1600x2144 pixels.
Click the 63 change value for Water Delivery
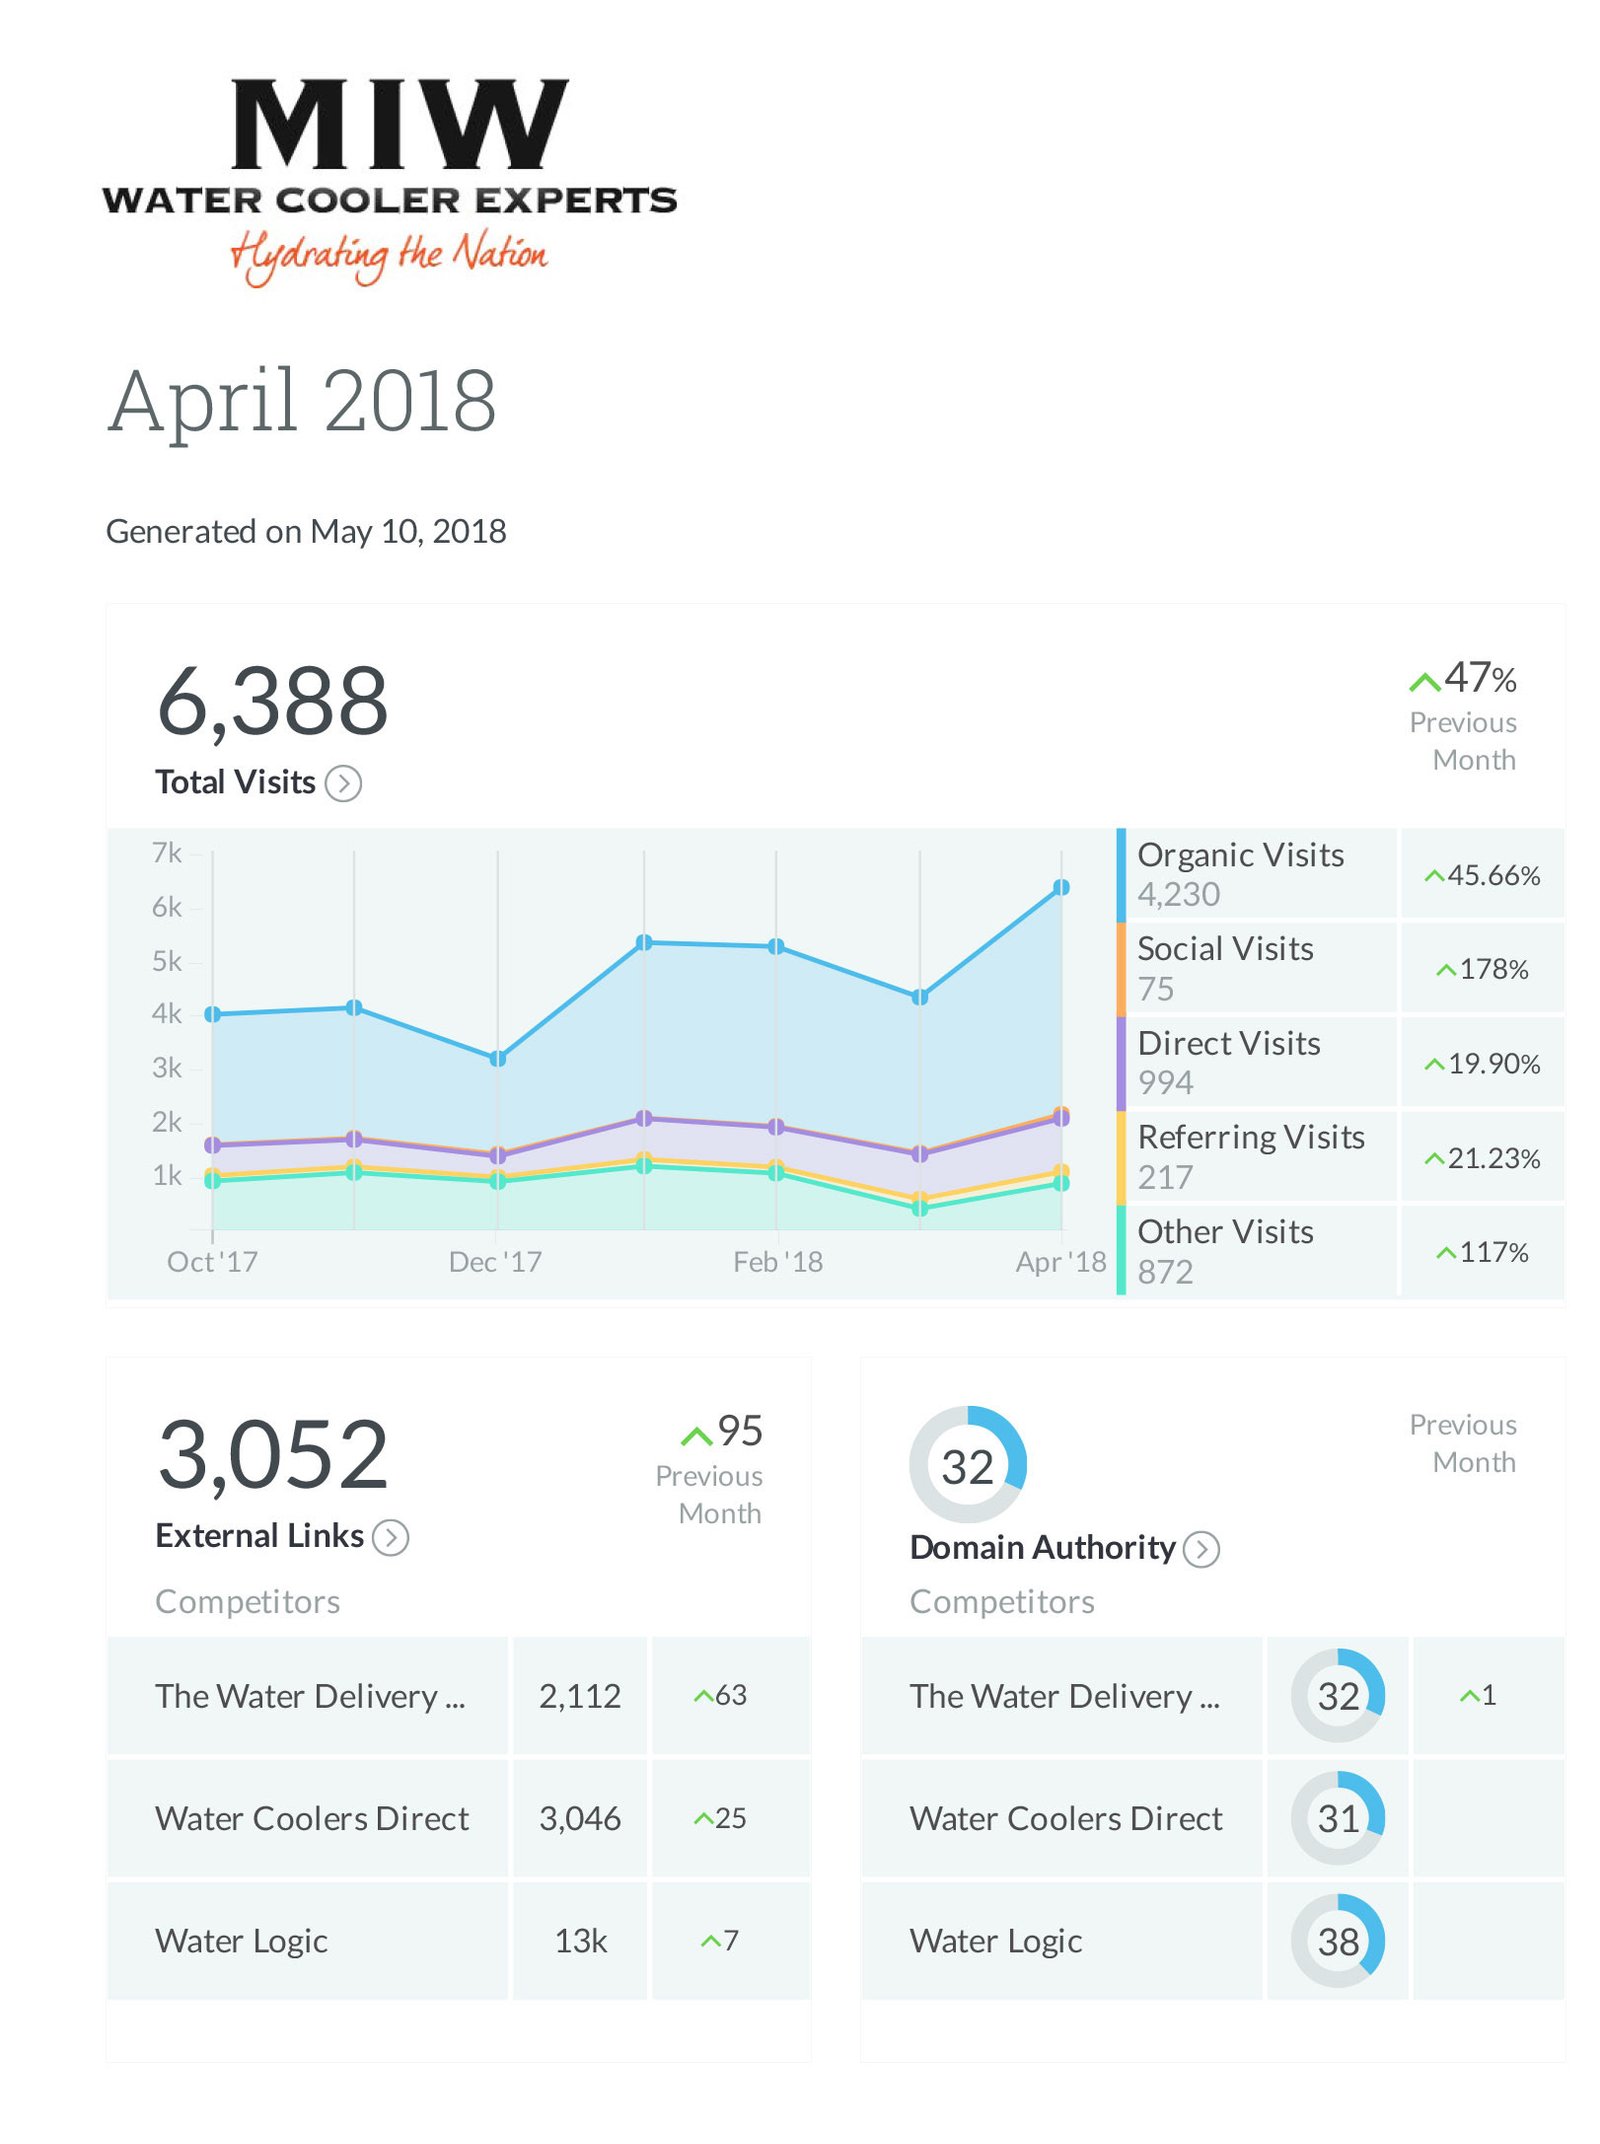point(720,1695)
